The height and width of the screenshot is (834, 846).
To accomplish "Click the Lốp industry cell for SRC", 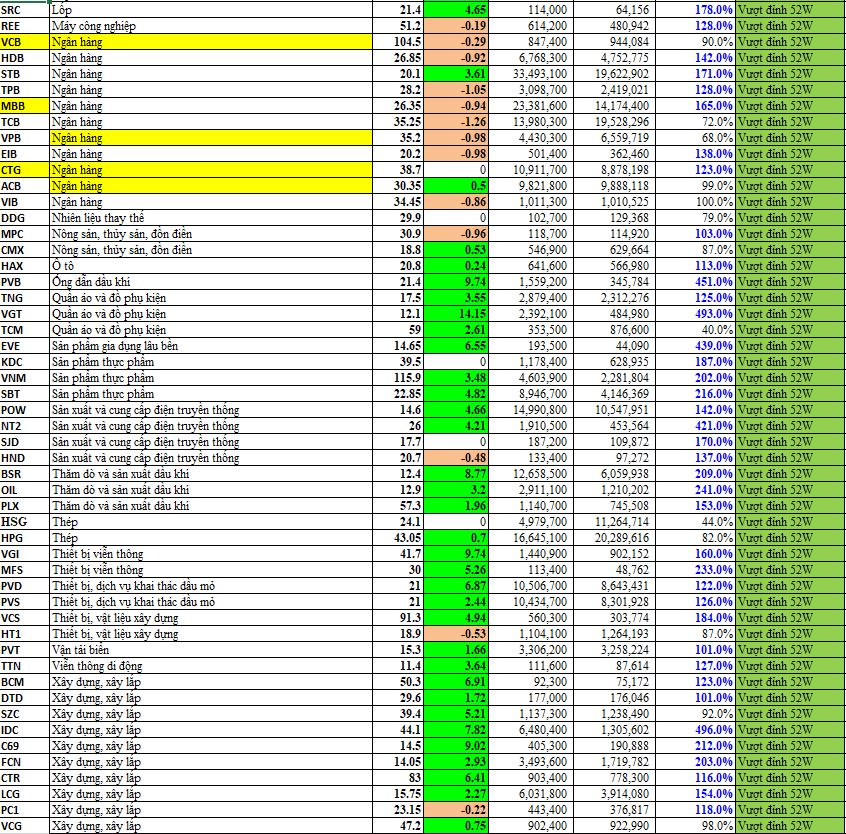I will coord(210,9).
